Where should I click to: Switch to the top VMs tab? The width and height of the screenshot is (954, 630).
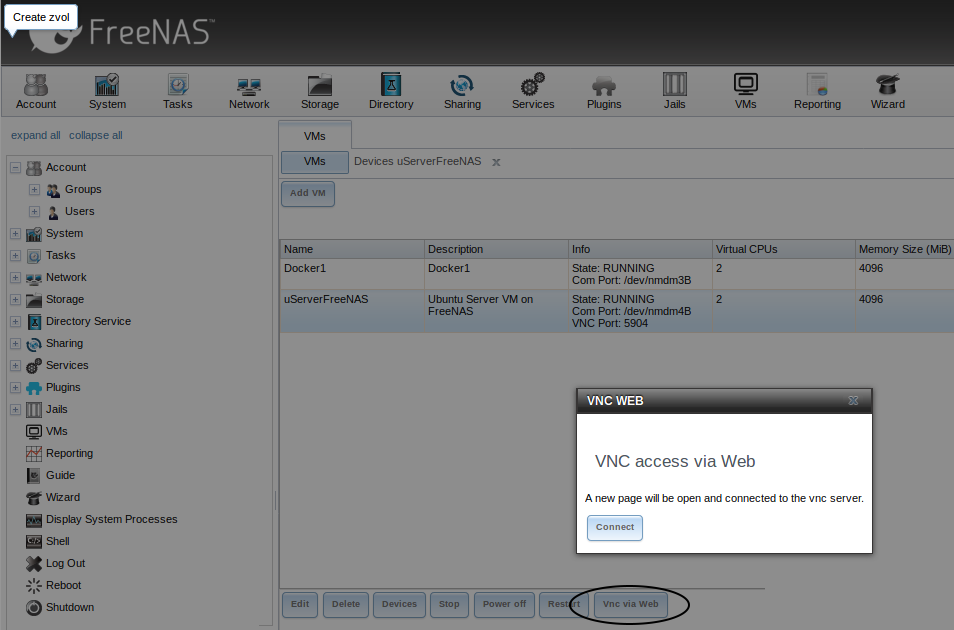(315, 136)
